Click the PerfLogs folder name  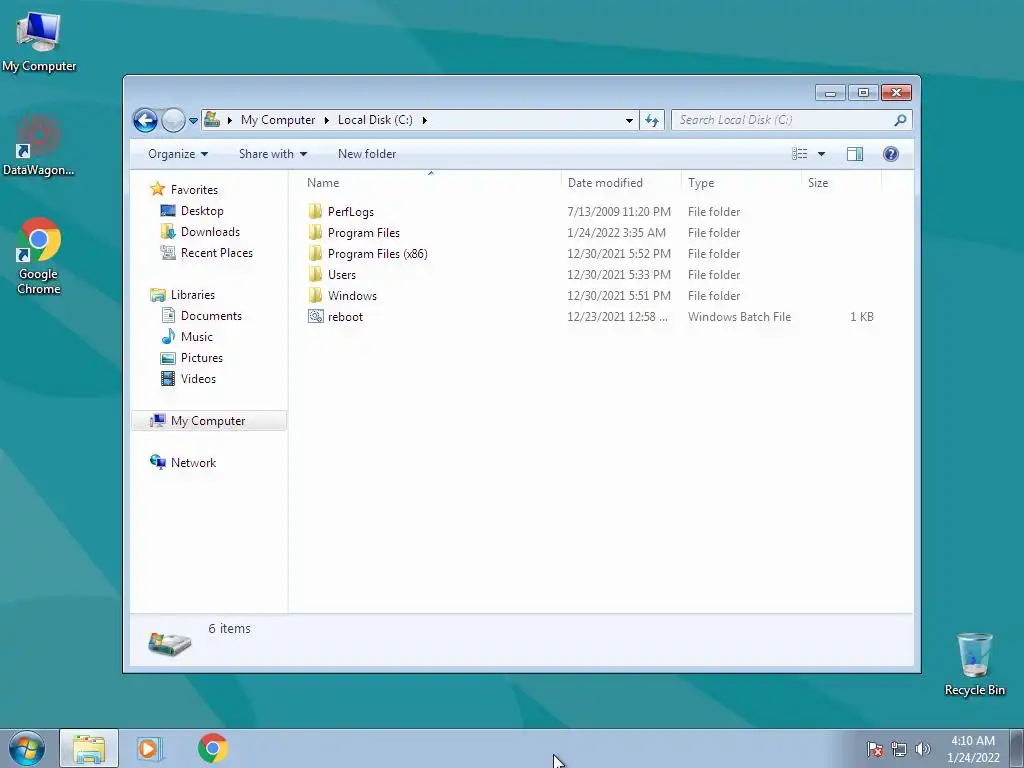point(351,212)
